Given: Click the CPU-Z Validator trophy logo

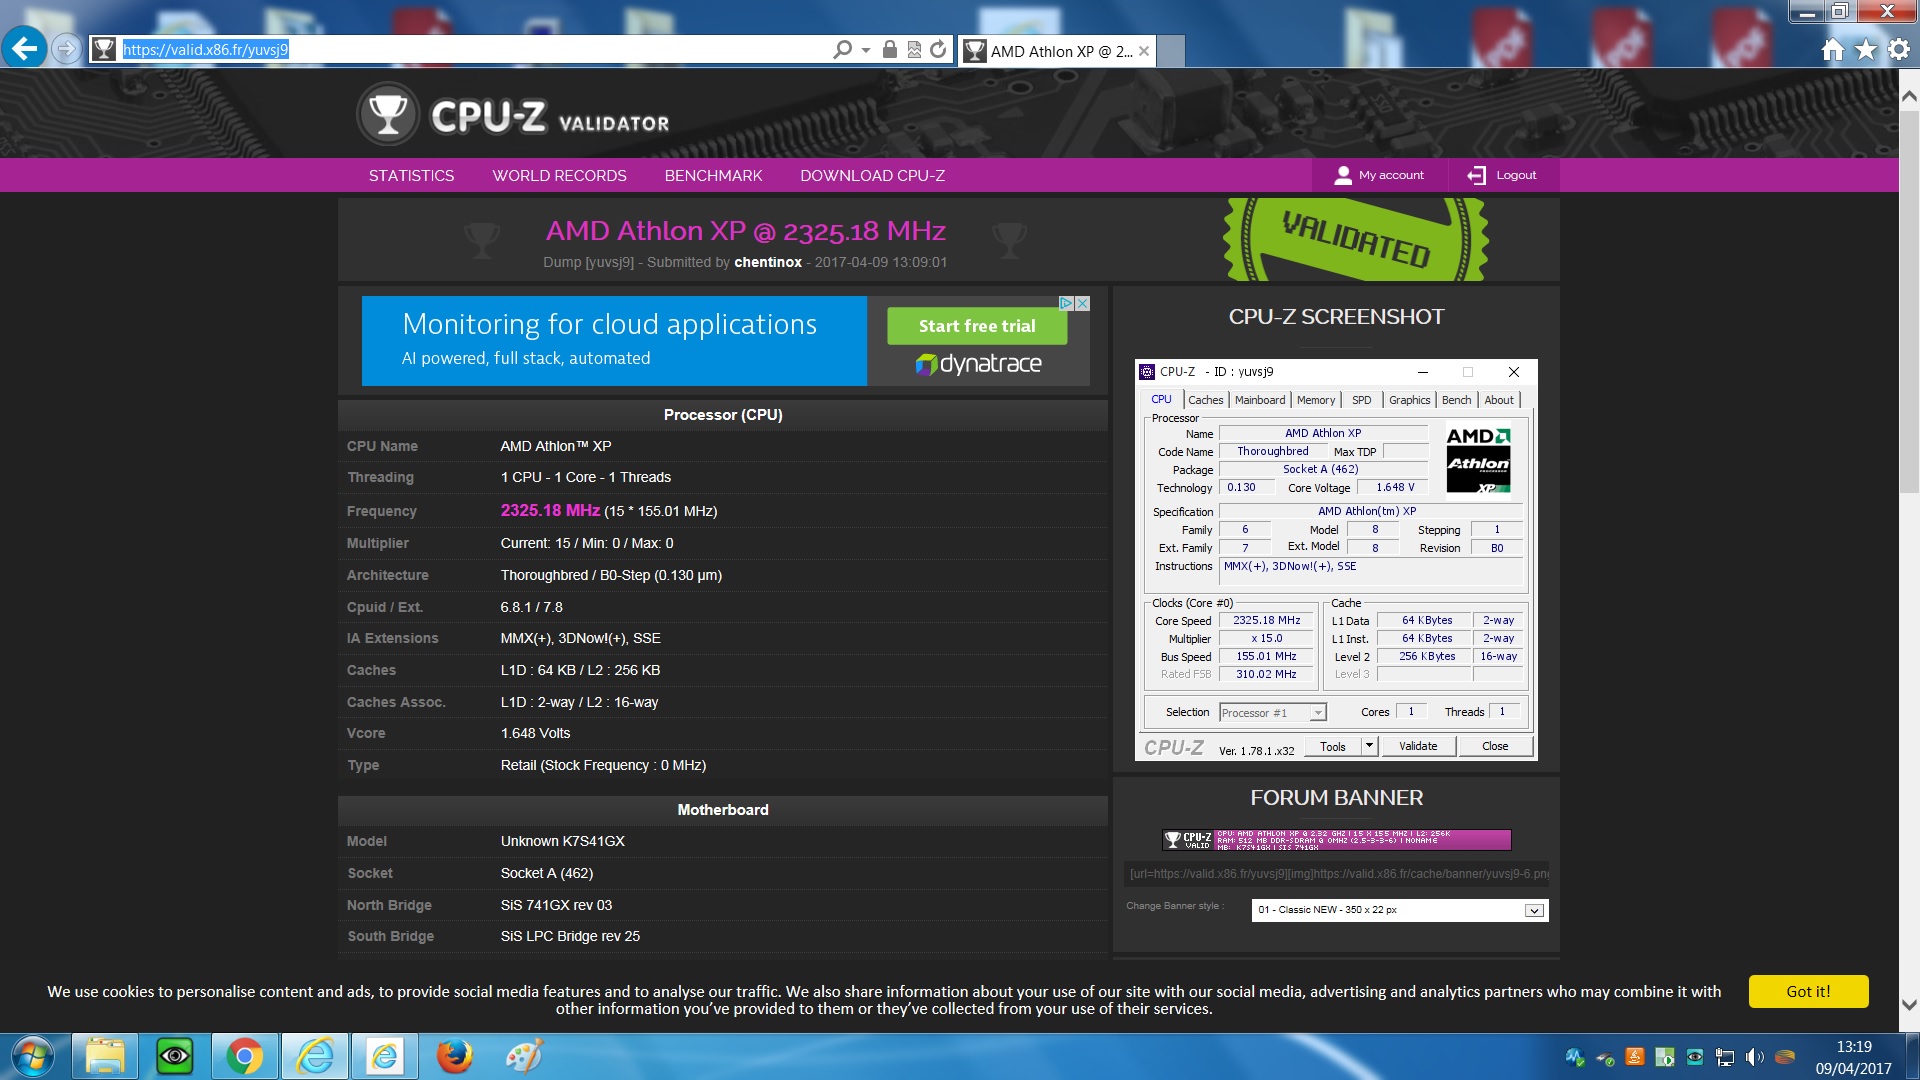Looking at the screenshot, I should [388, 114].
